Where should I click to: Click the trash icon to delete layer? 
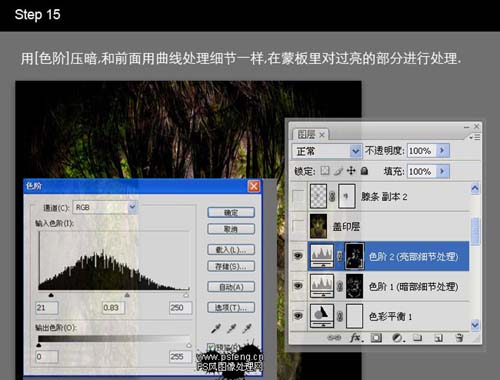click(x=459, y=338)
